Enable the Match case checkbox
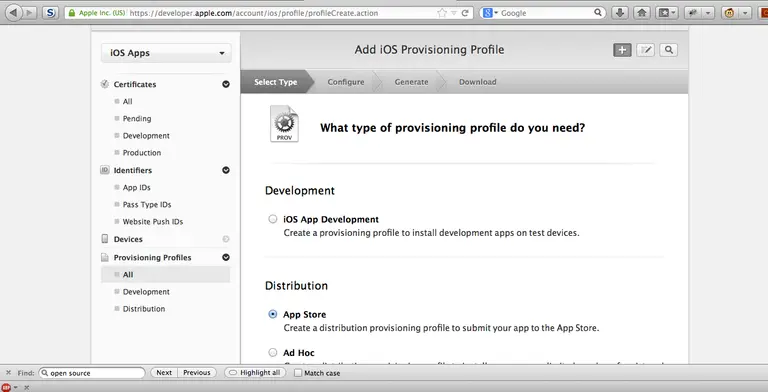 (x=298, y=373)
